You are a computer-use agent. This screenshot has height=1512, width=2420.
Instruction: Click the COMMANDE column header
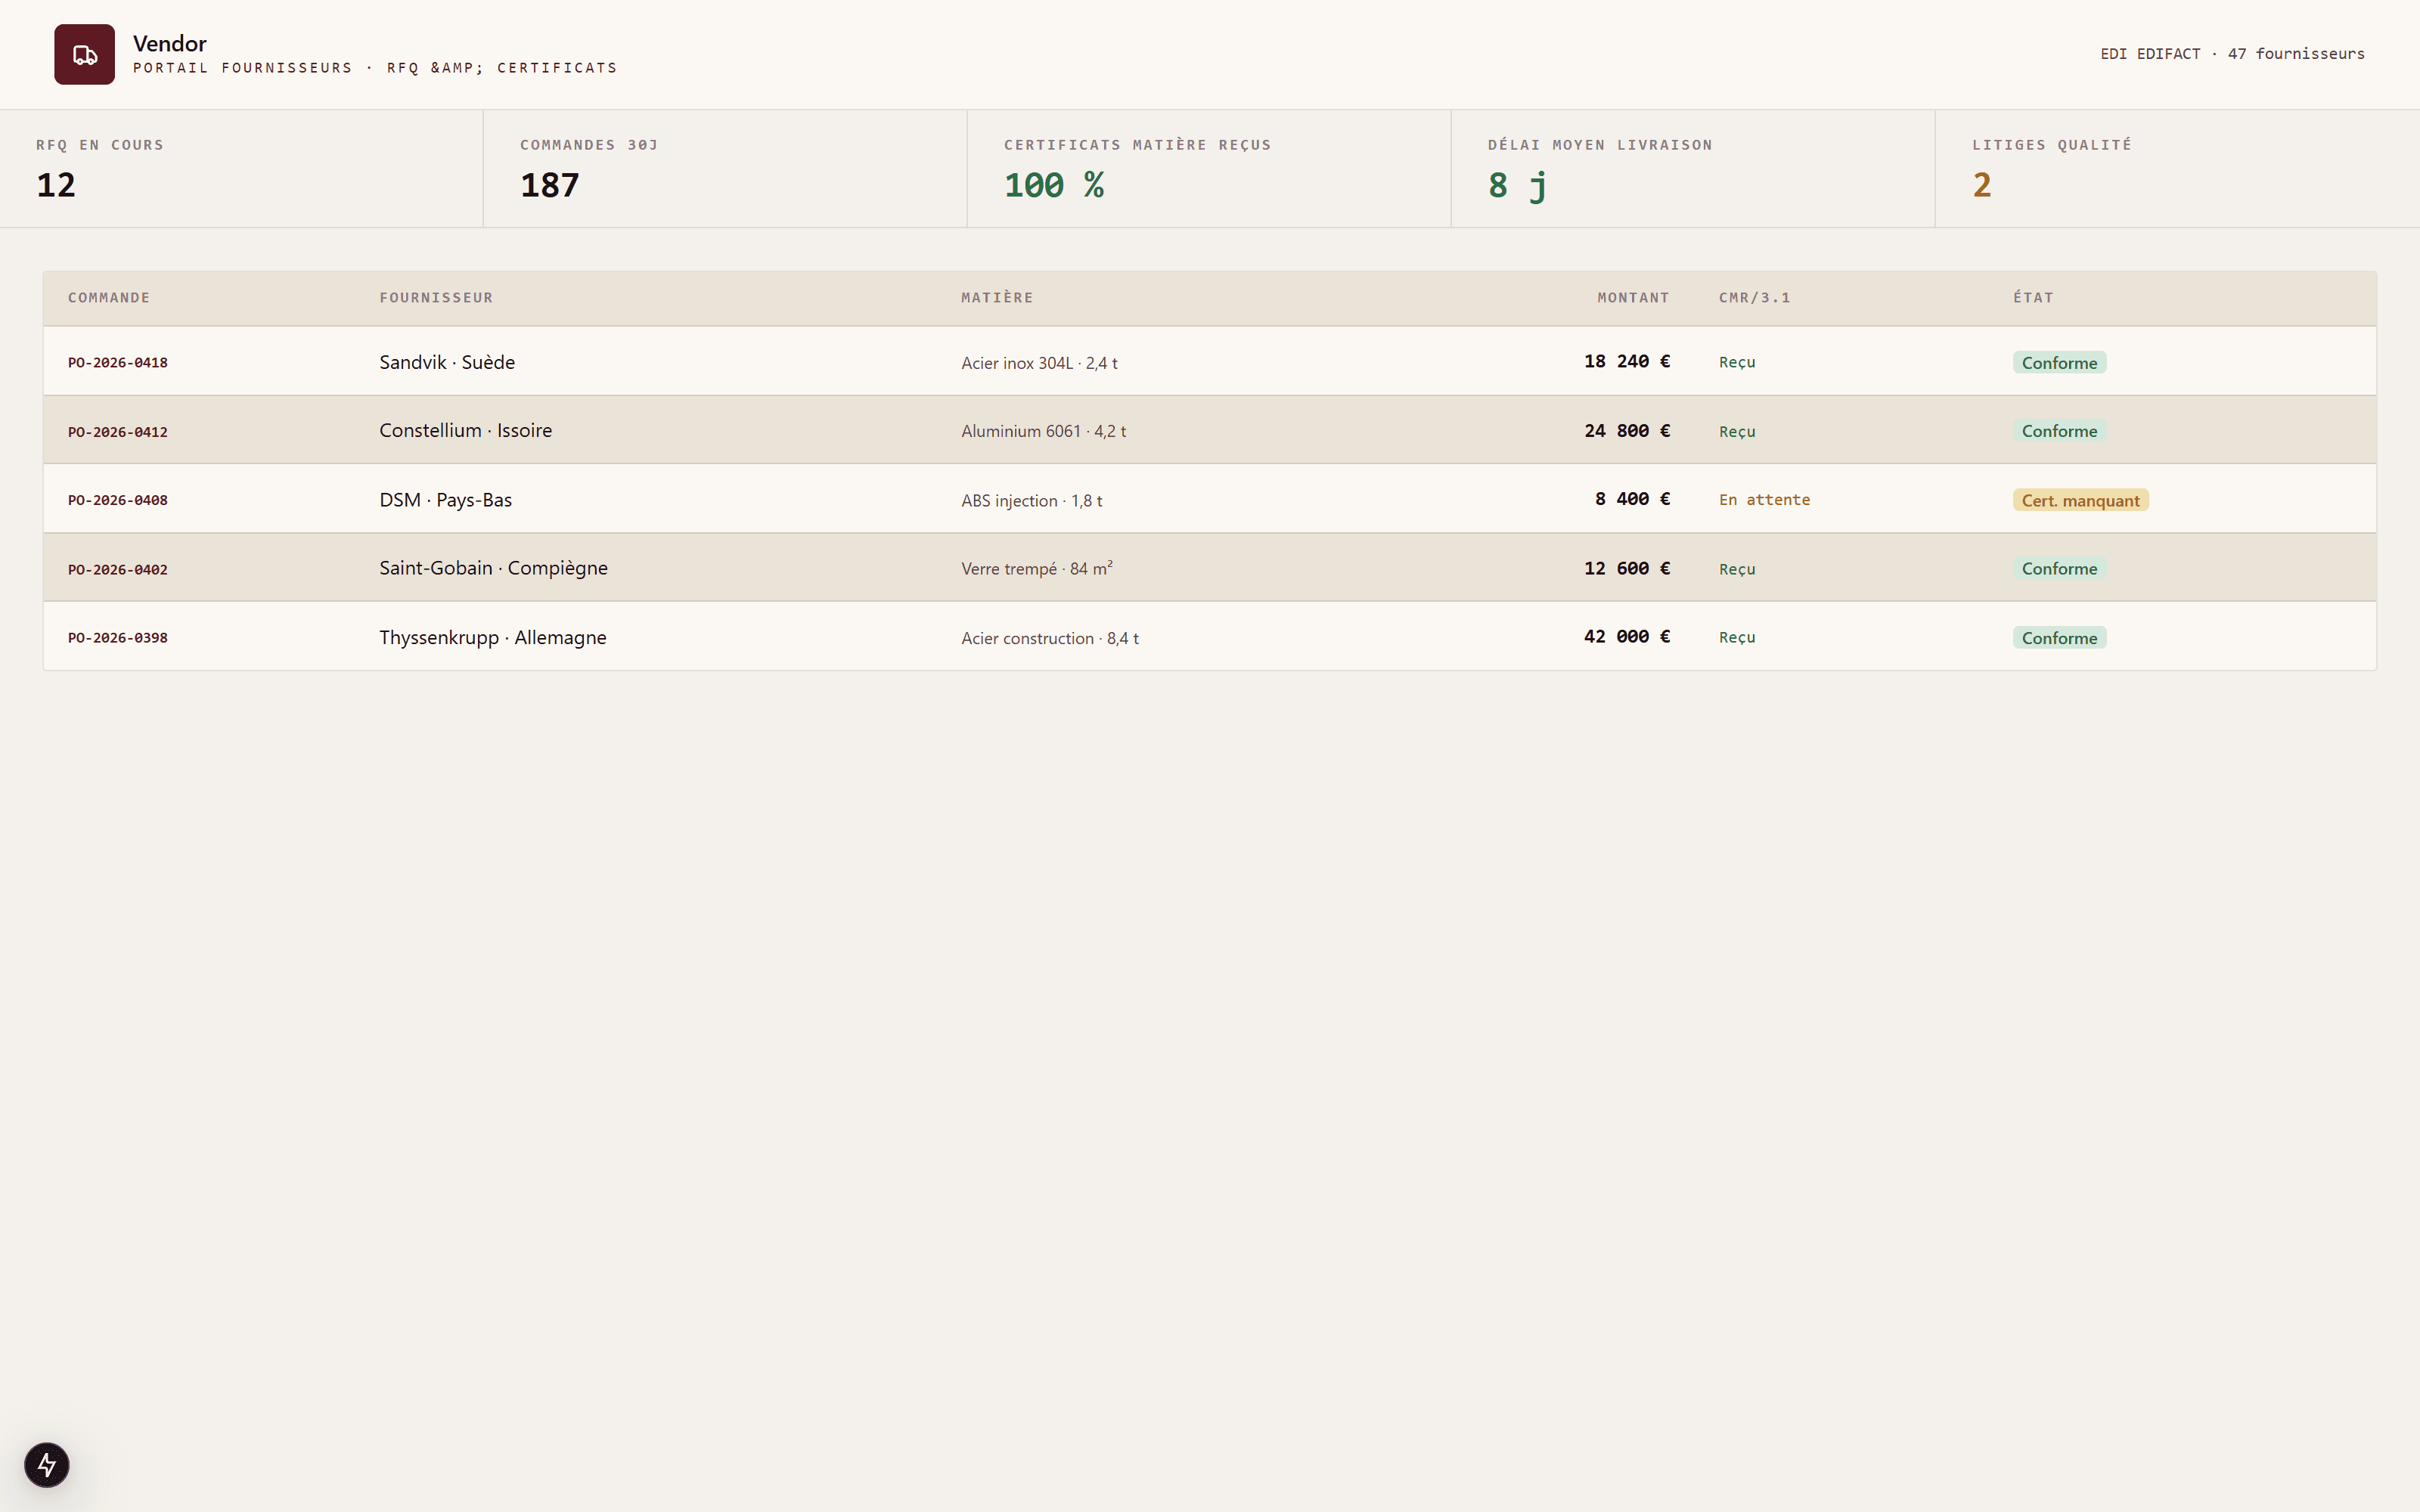click(x=109, y=298)
